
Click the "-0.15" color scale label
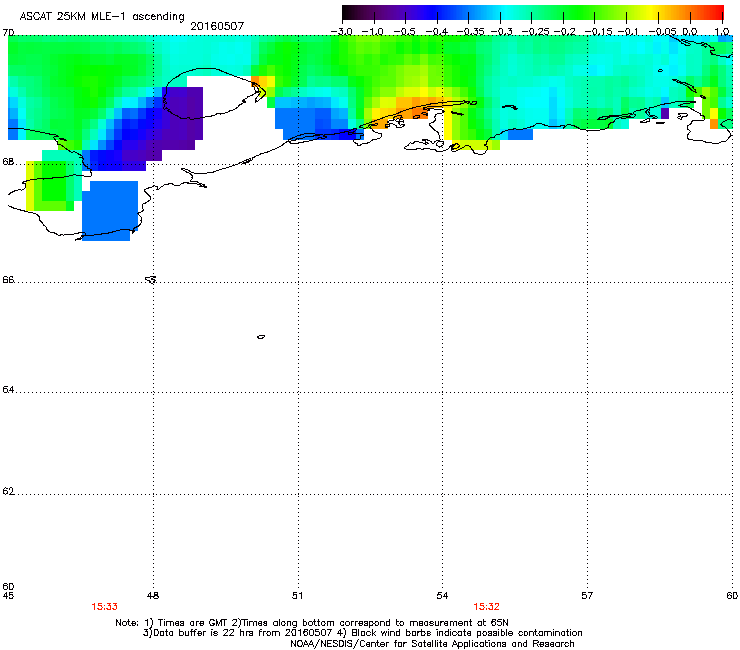point(598,32)
